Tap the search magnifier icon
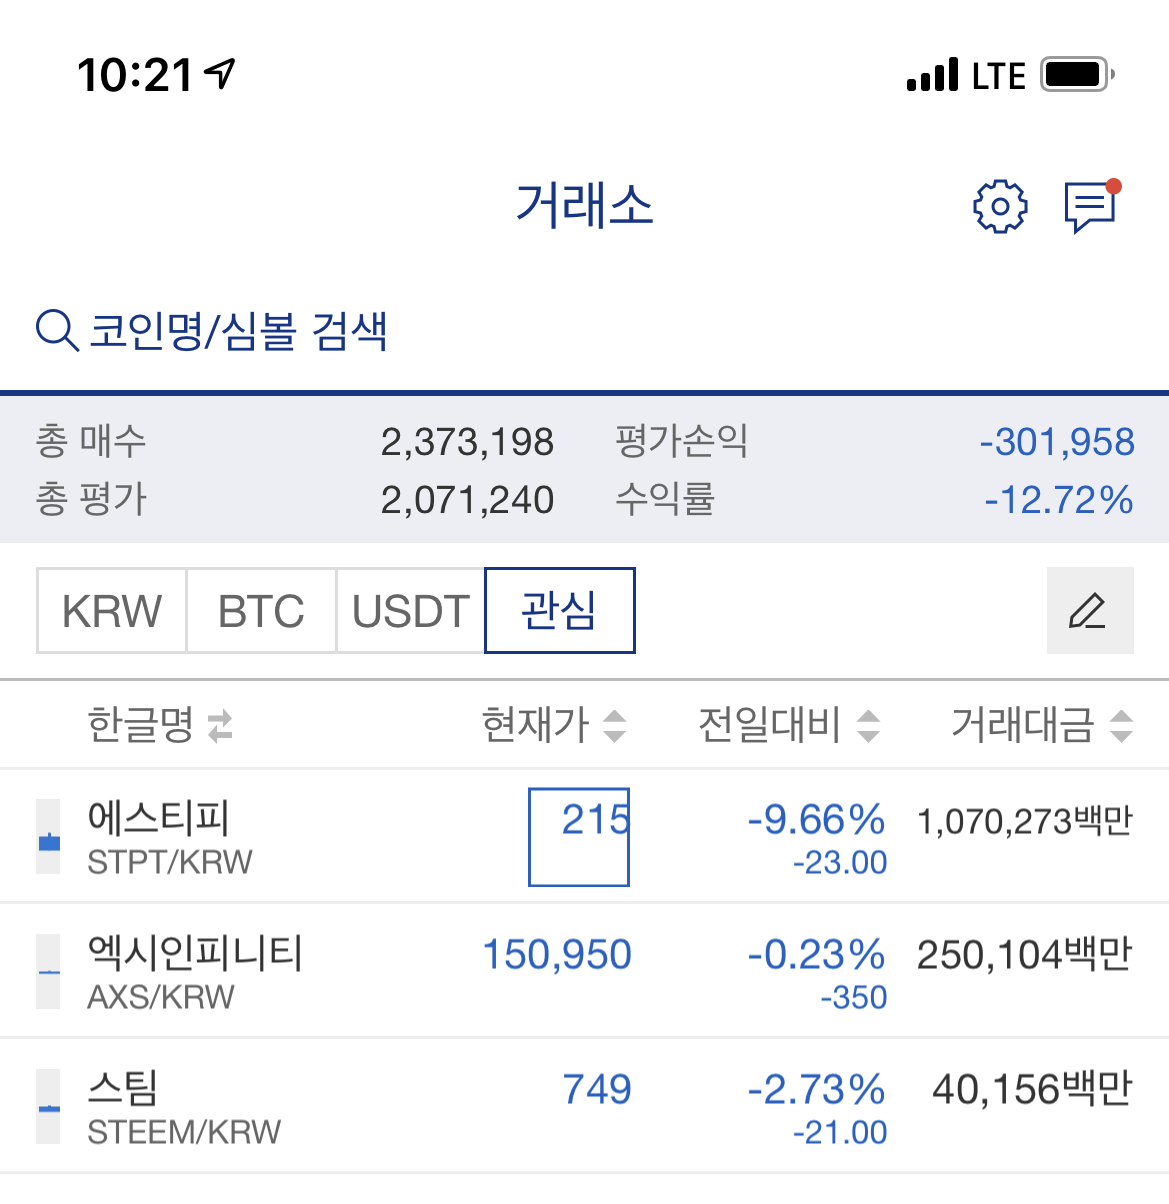Screen dimensions: 1169x1204 pos(57,330)
